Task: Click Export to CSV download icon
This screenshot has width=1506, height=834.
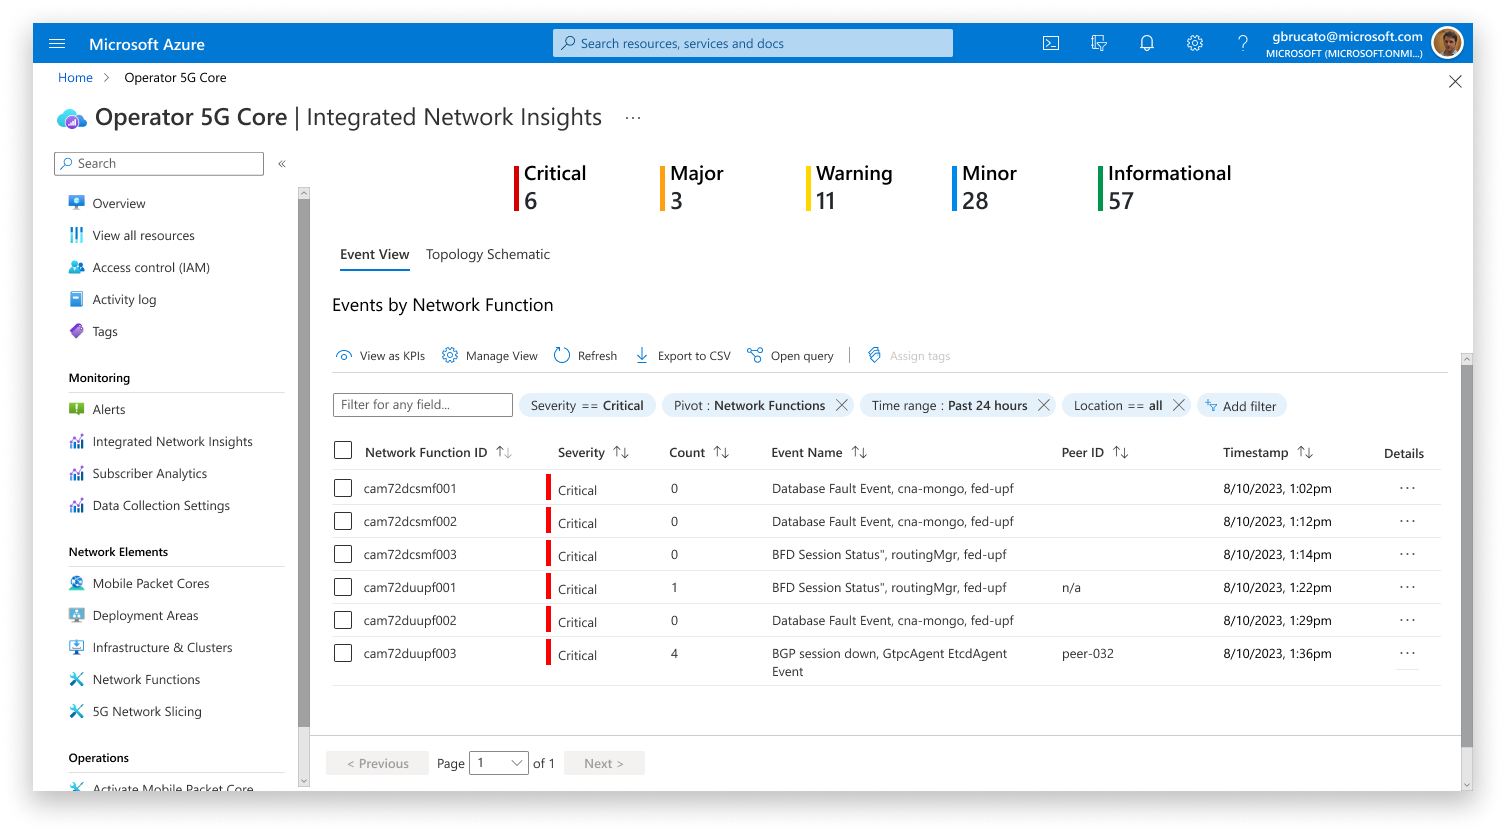Action: pos(642,355)
